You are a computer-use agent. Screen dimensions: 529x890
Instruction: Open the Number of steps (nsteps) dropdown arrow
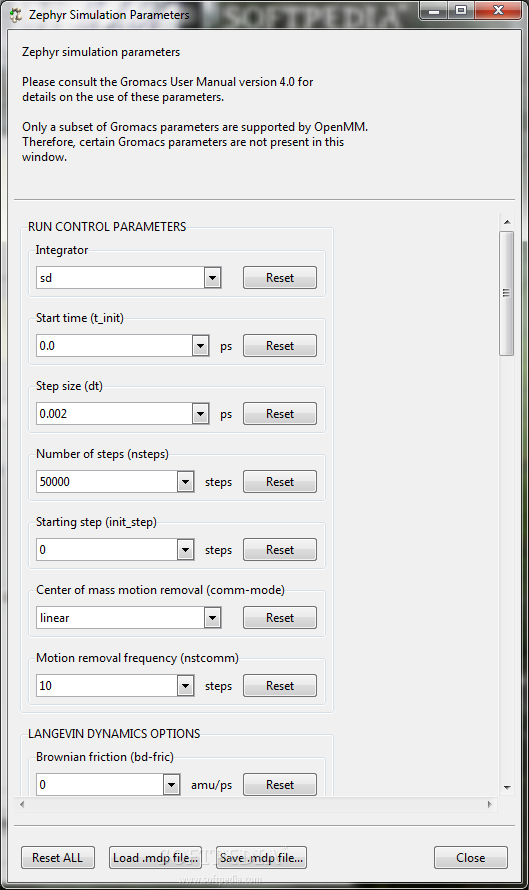tap(186, 482)
